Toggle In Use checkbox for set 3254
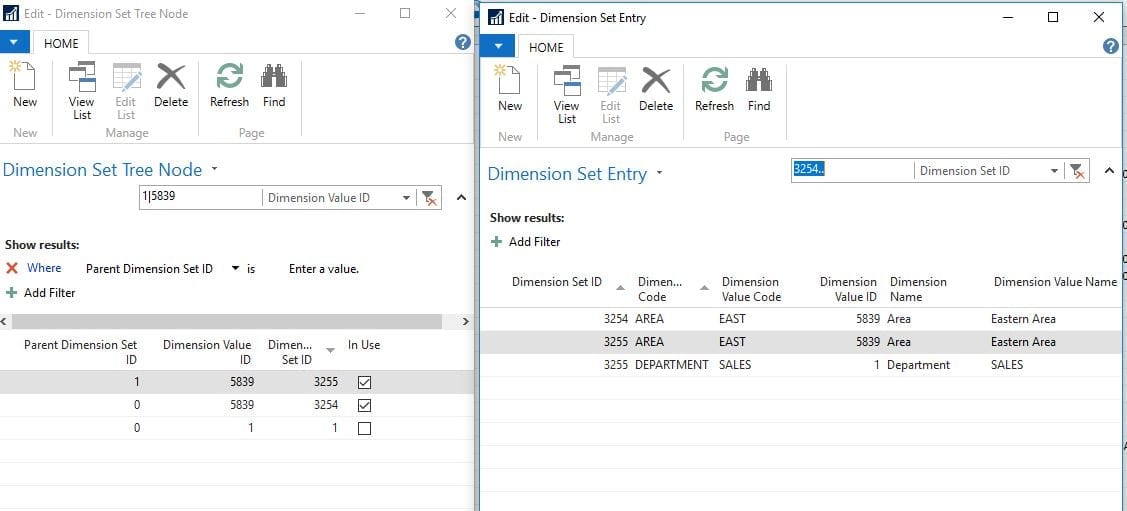Viewport: 1127px width, 511px height. coord(364,405)
